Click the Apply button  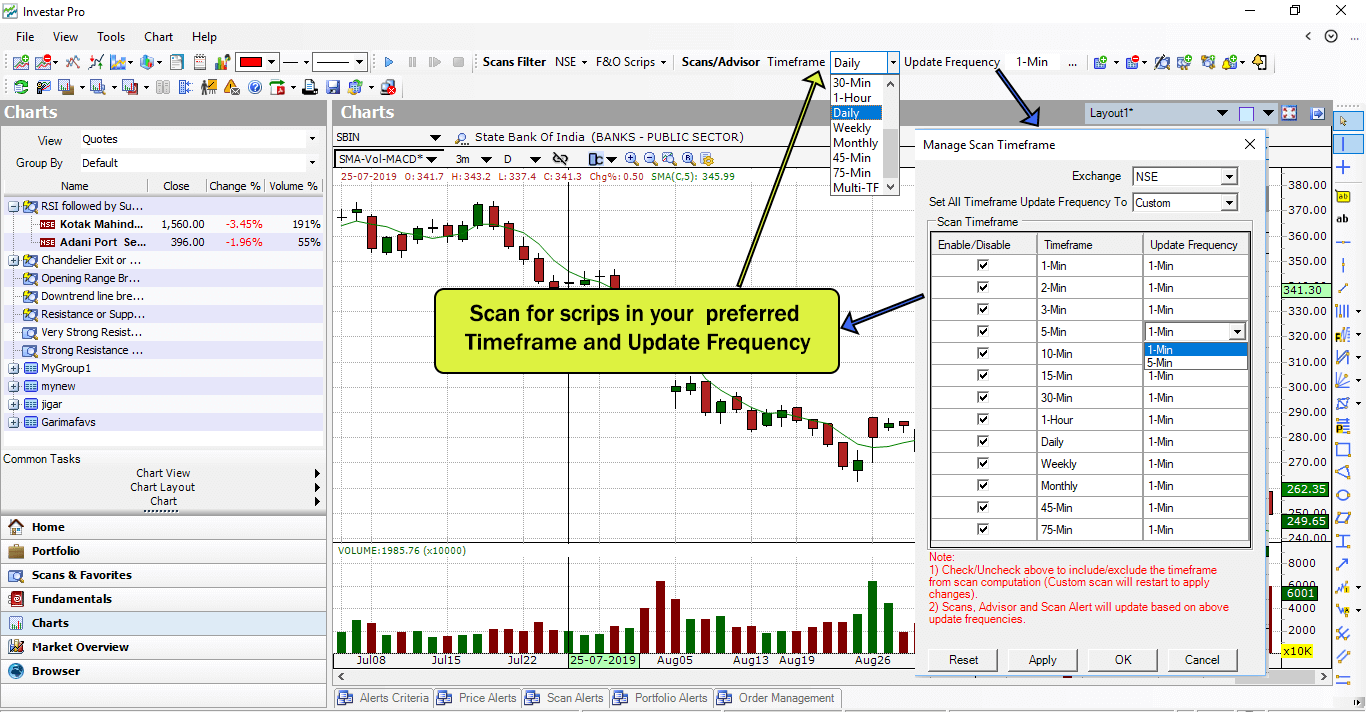tap(1042, 660)
